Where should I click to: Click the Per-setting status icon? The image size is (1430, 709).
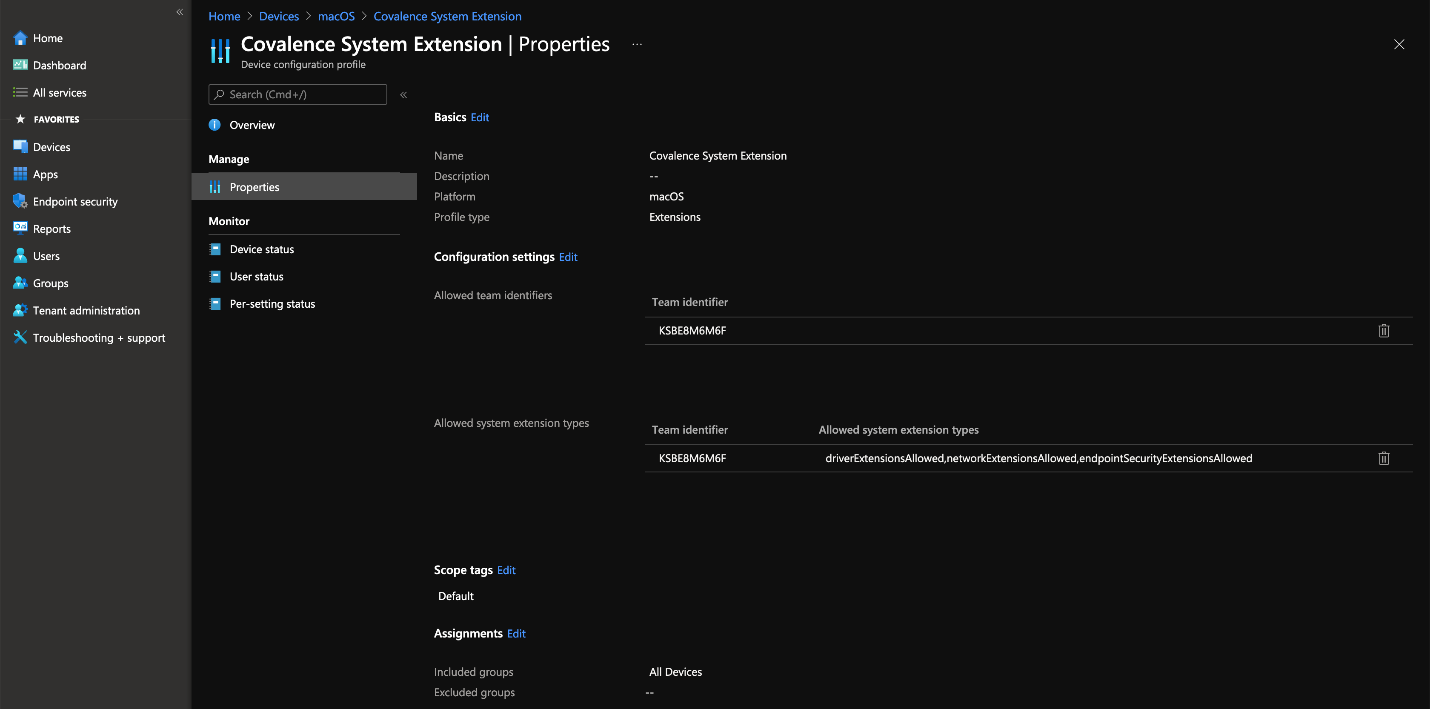(x=214, y=303)
